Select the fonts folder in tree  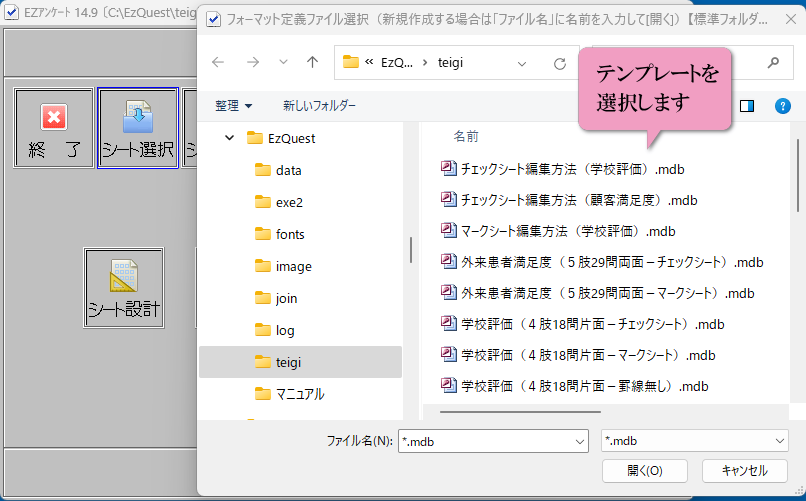[280, 234]
